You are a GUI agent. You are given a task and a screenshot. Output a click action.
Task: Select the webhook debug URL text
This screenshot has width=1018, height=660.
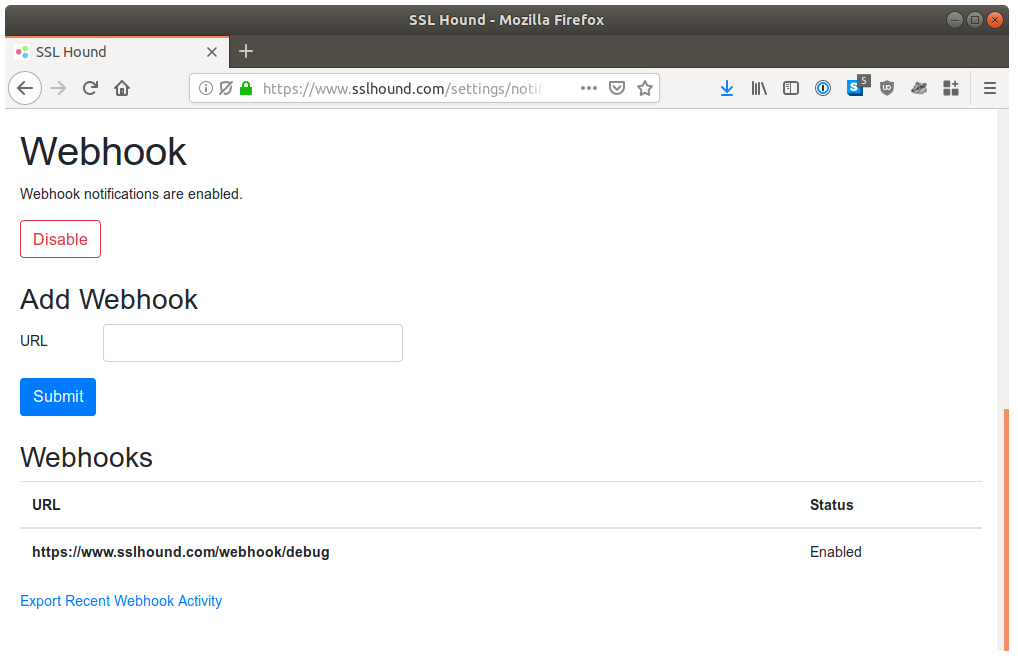pos(180,552)
